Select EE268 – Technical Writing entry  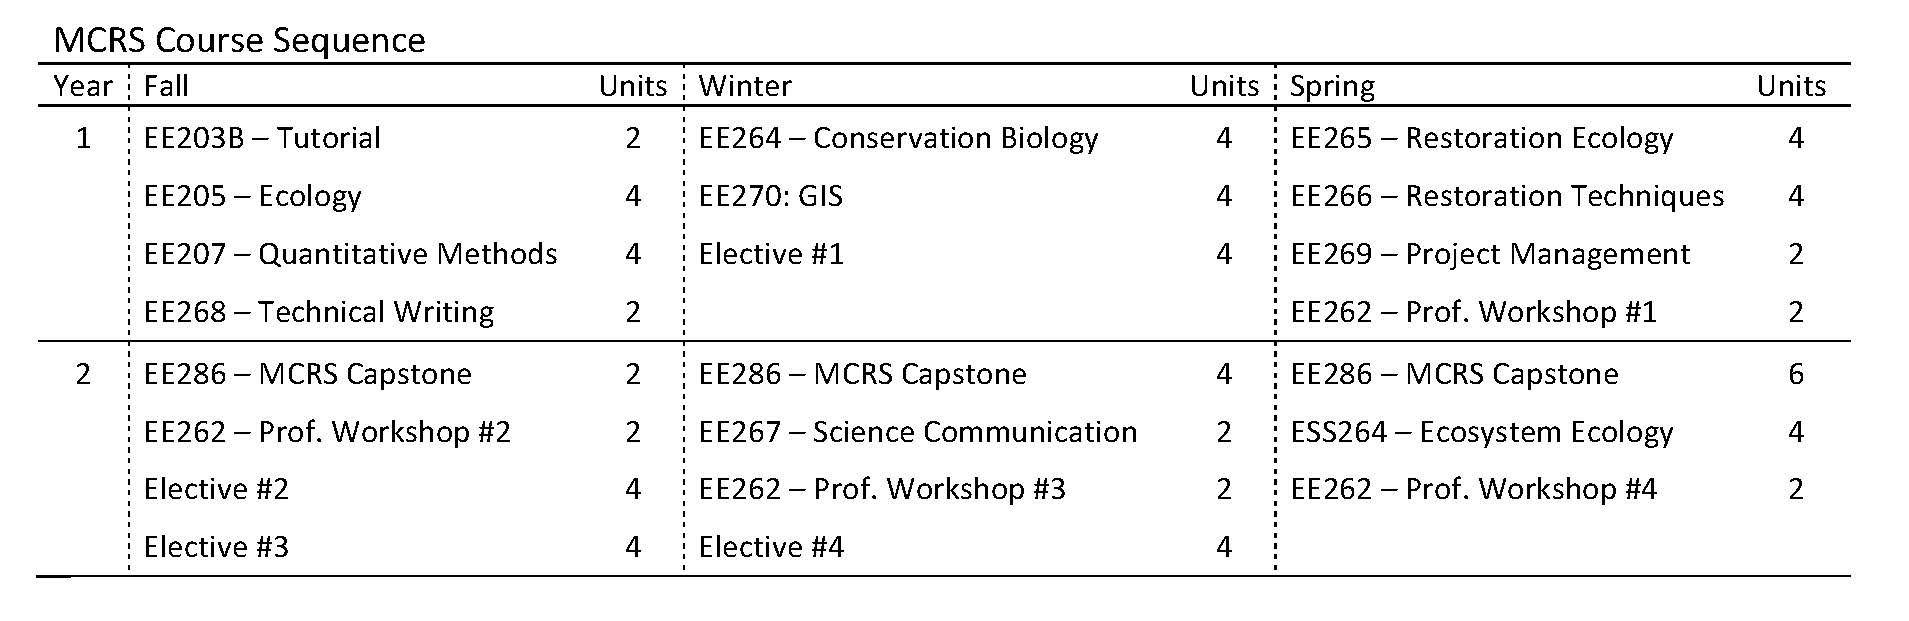(319, 312)
